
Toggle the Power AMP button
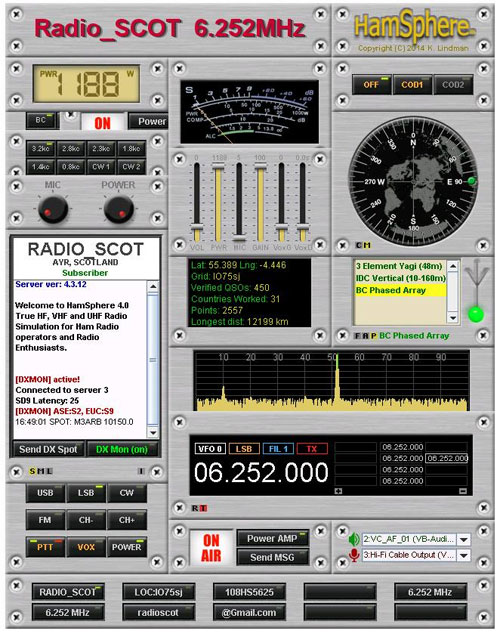[272, 539]
